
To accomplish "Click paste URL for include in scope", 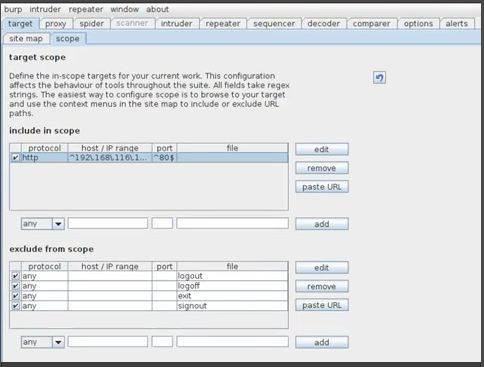I will pyautogui.click(x=322, y=187).
